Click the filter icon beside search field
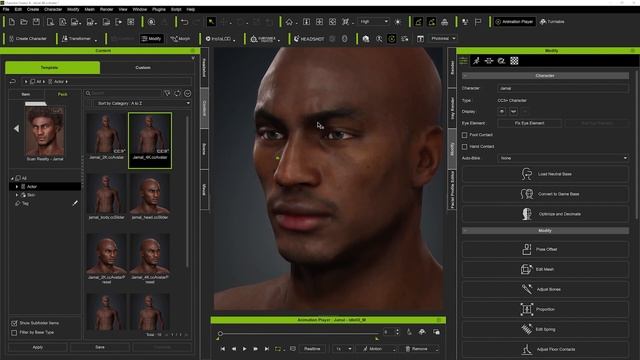The image size is (640, 360). click(167, 93)
